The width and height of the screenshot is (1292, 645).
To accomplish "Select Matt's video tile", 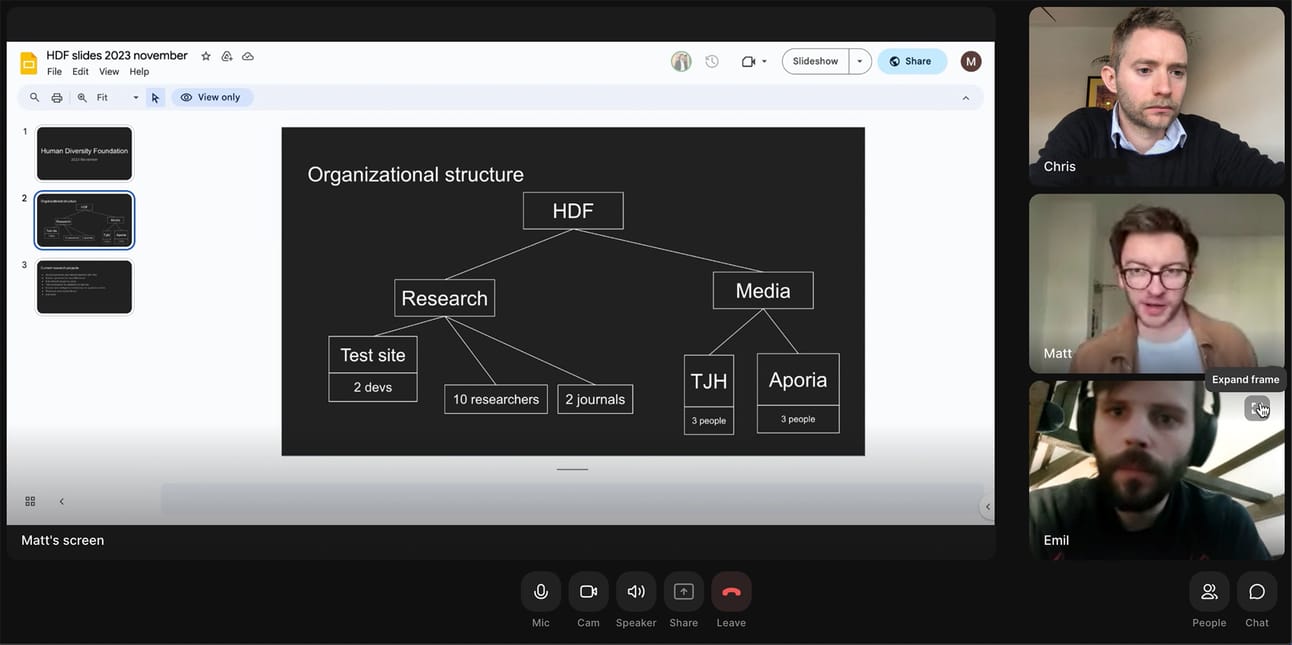I will (1156, 283).
